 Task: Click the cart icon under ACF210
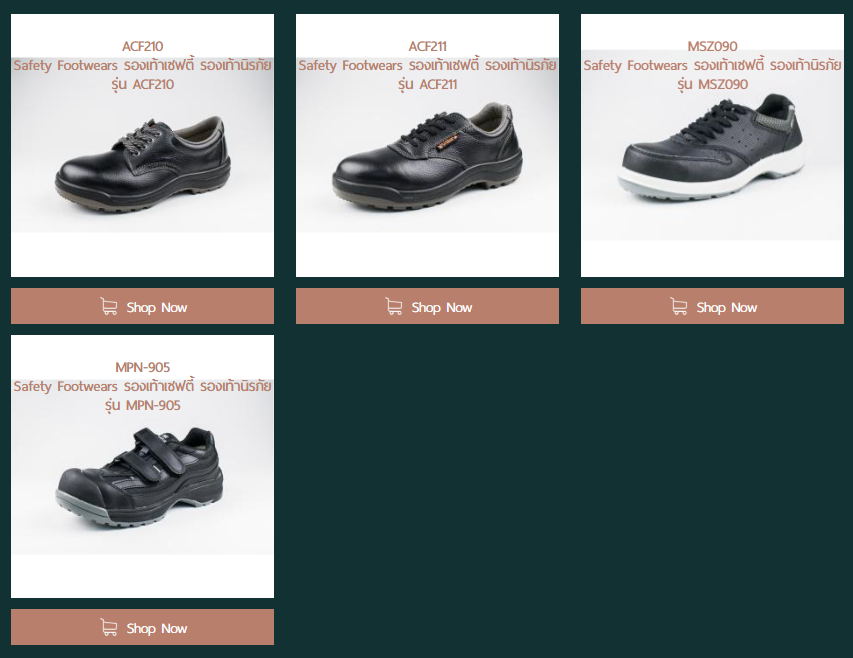pyautogui.click(x=109, y=307)
